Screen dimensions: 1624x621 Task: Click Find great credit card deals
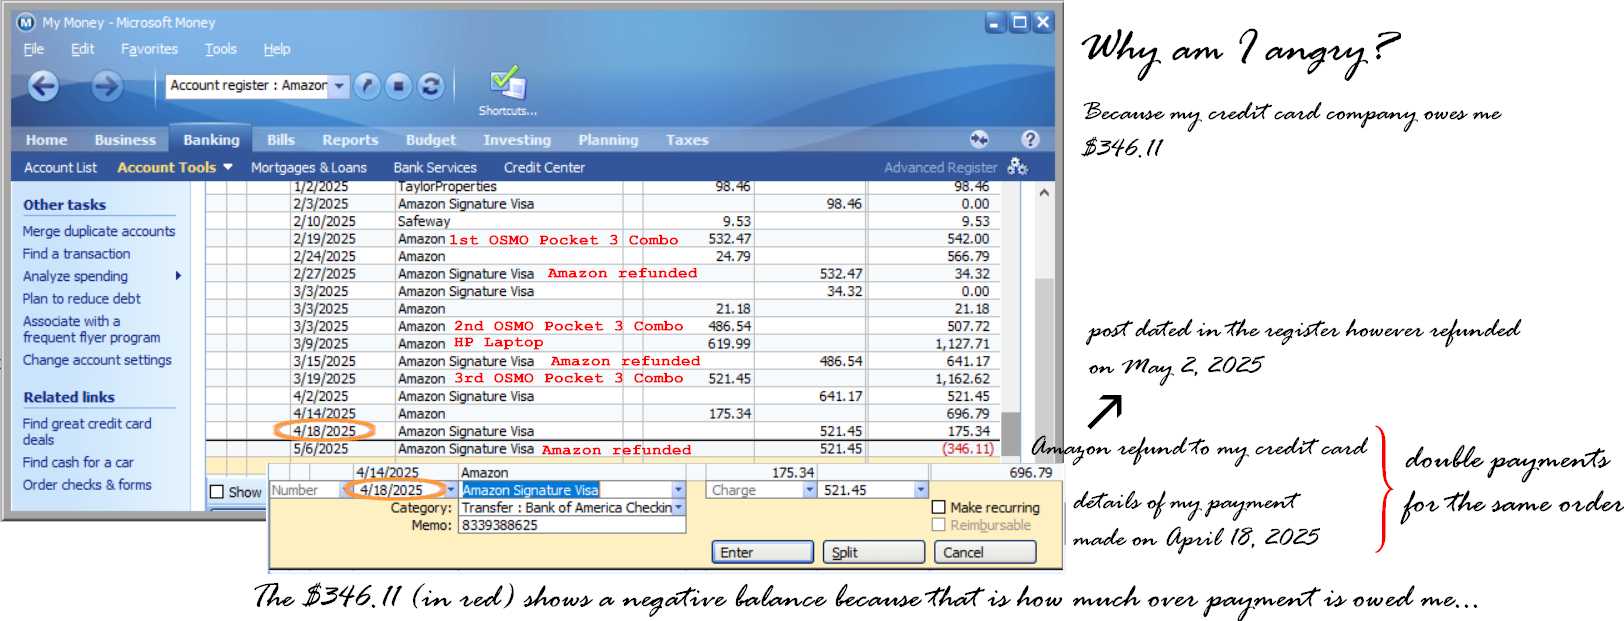click(87, 431)
